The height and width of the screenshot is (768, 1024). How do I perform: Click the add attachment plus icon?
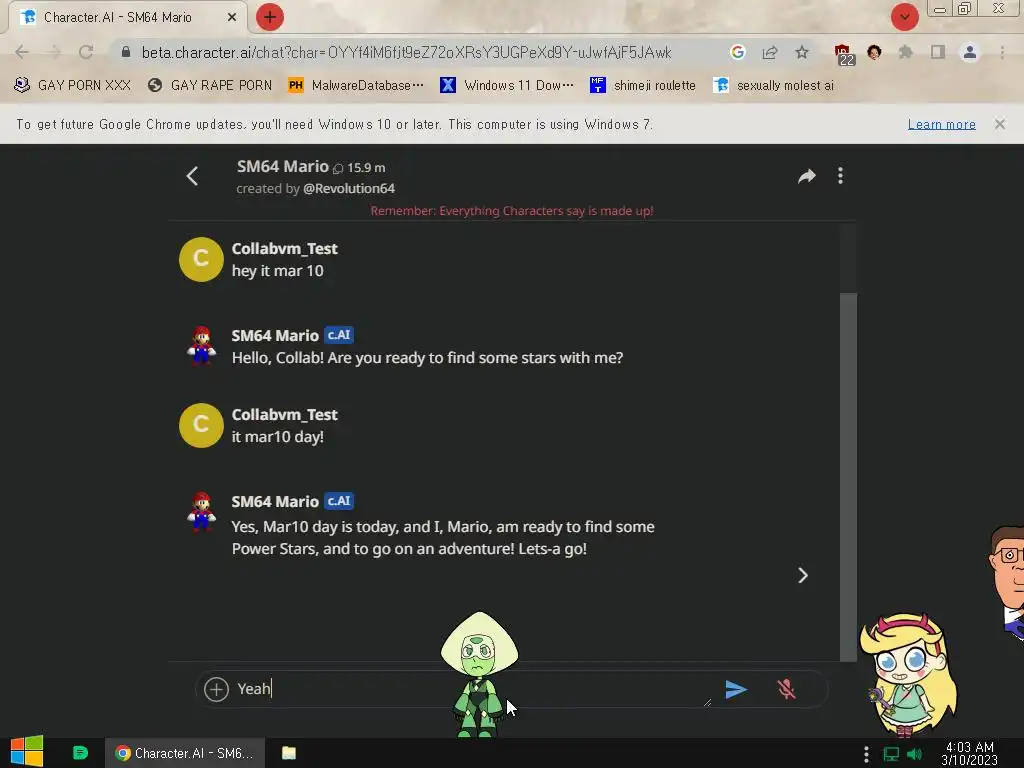(216, 689)
